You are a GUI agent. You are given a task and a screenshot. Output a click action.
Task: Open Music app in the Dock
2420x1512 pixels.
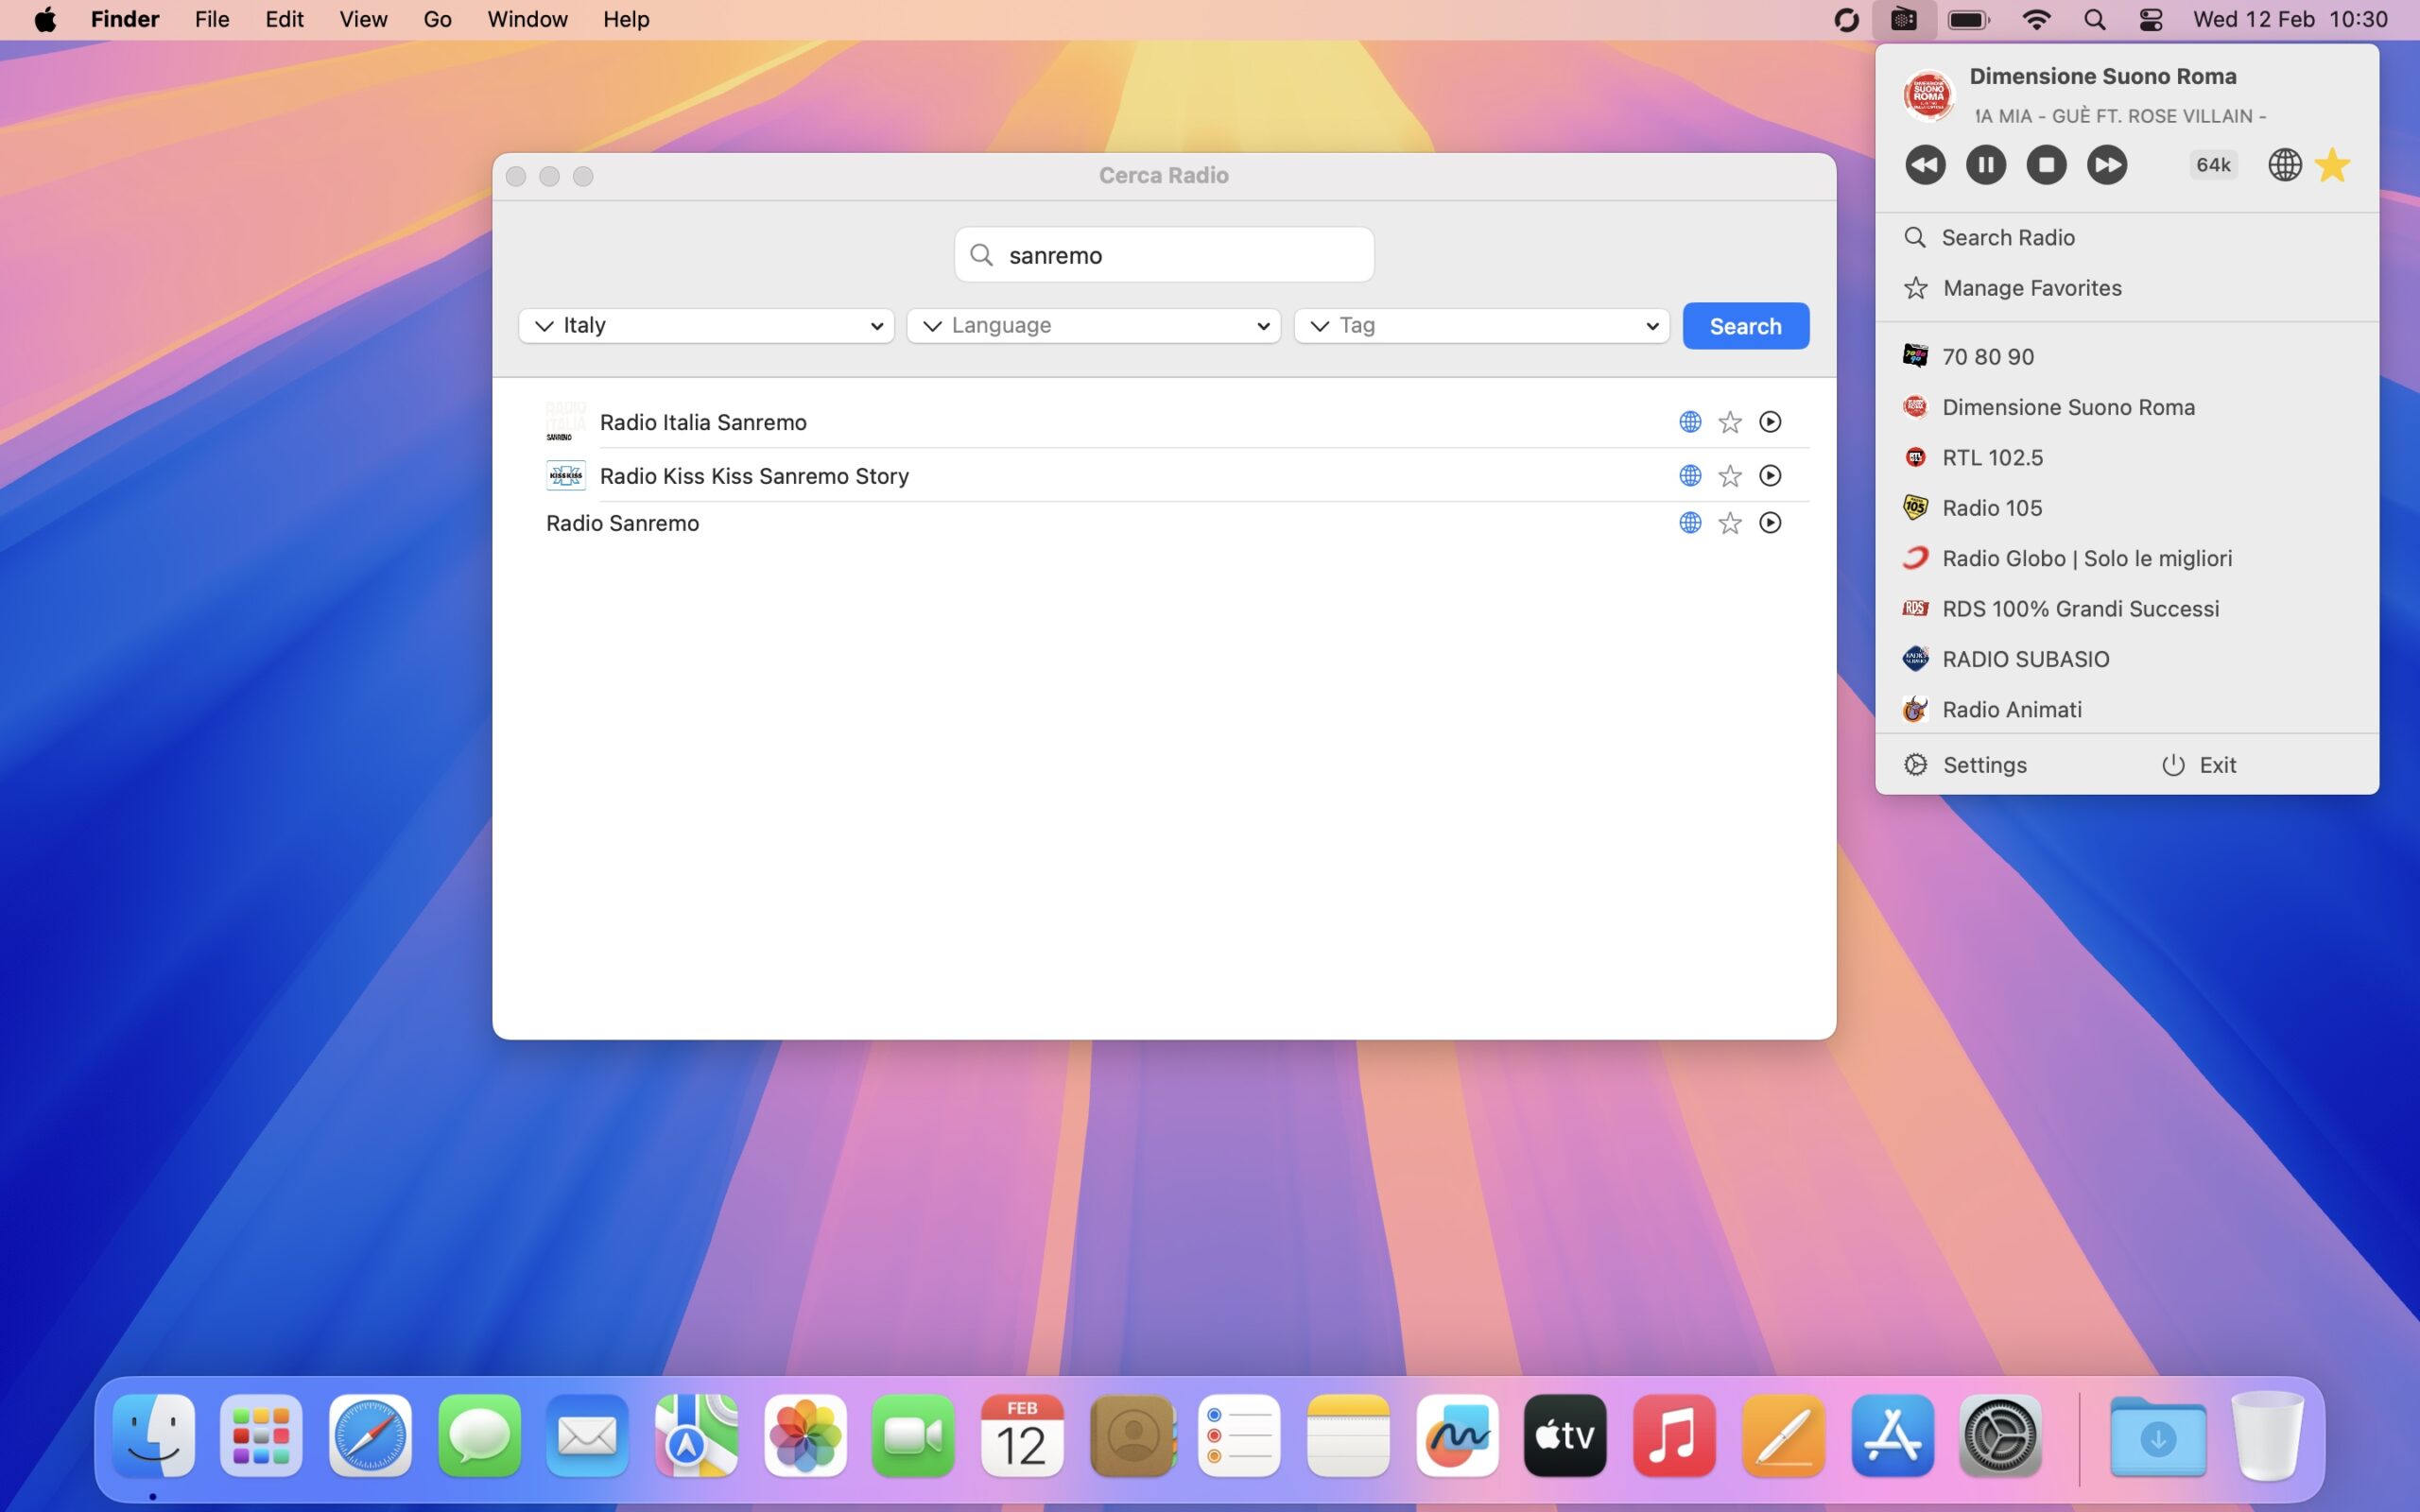pos(1674,1435)
